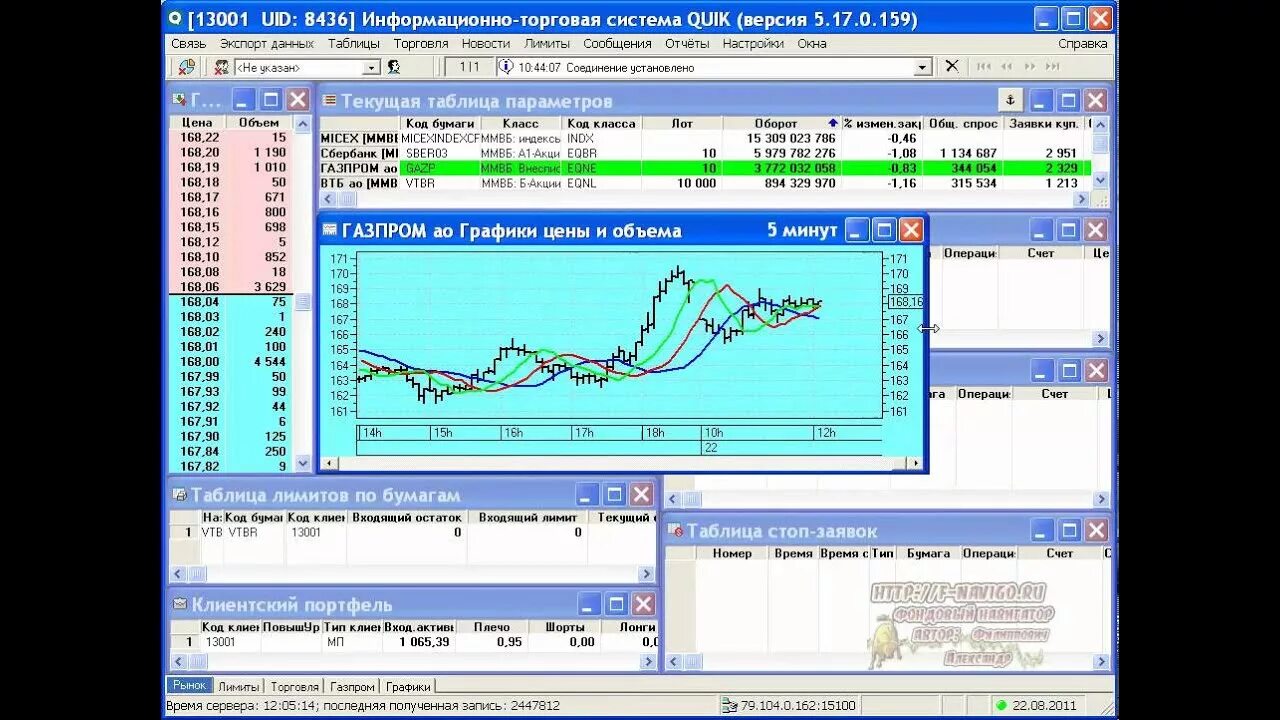
Task: Click the QUIK application icon in title bar
Action: point(175,18)
